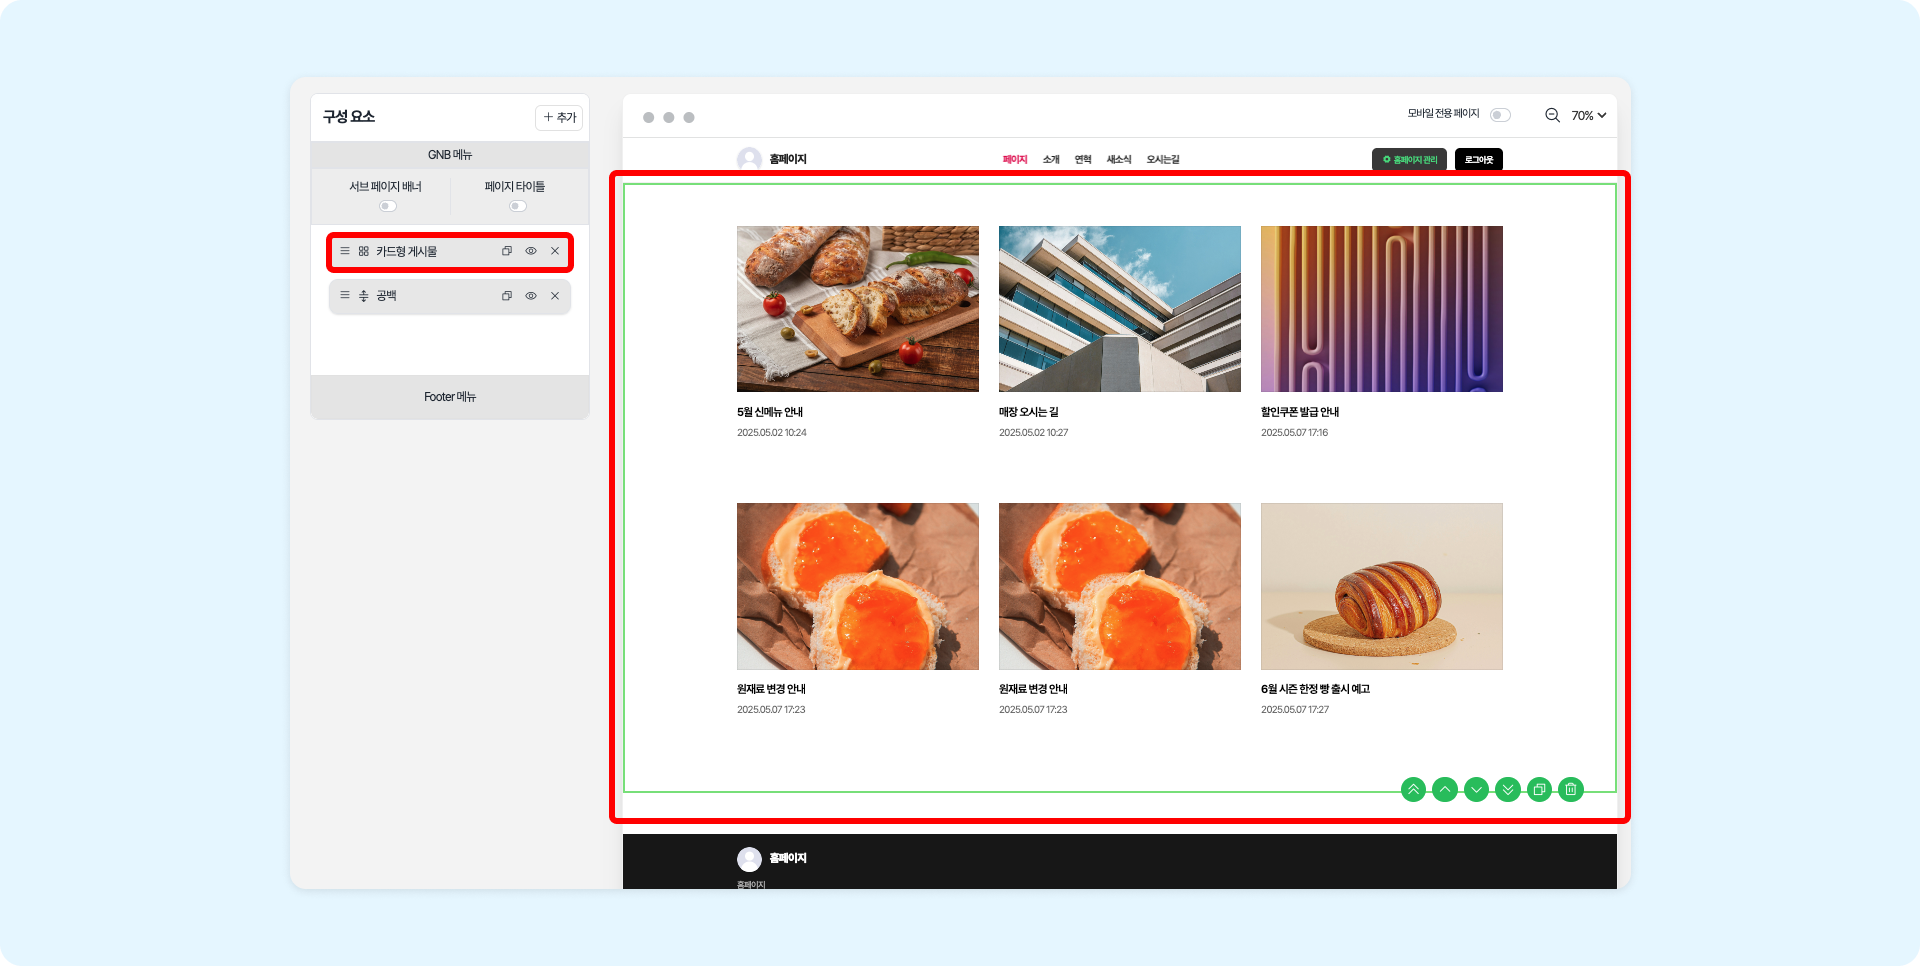Click the spacing icon beside 공백
The height and width of the screenshot is (966, 1920).
coord(364,296)
